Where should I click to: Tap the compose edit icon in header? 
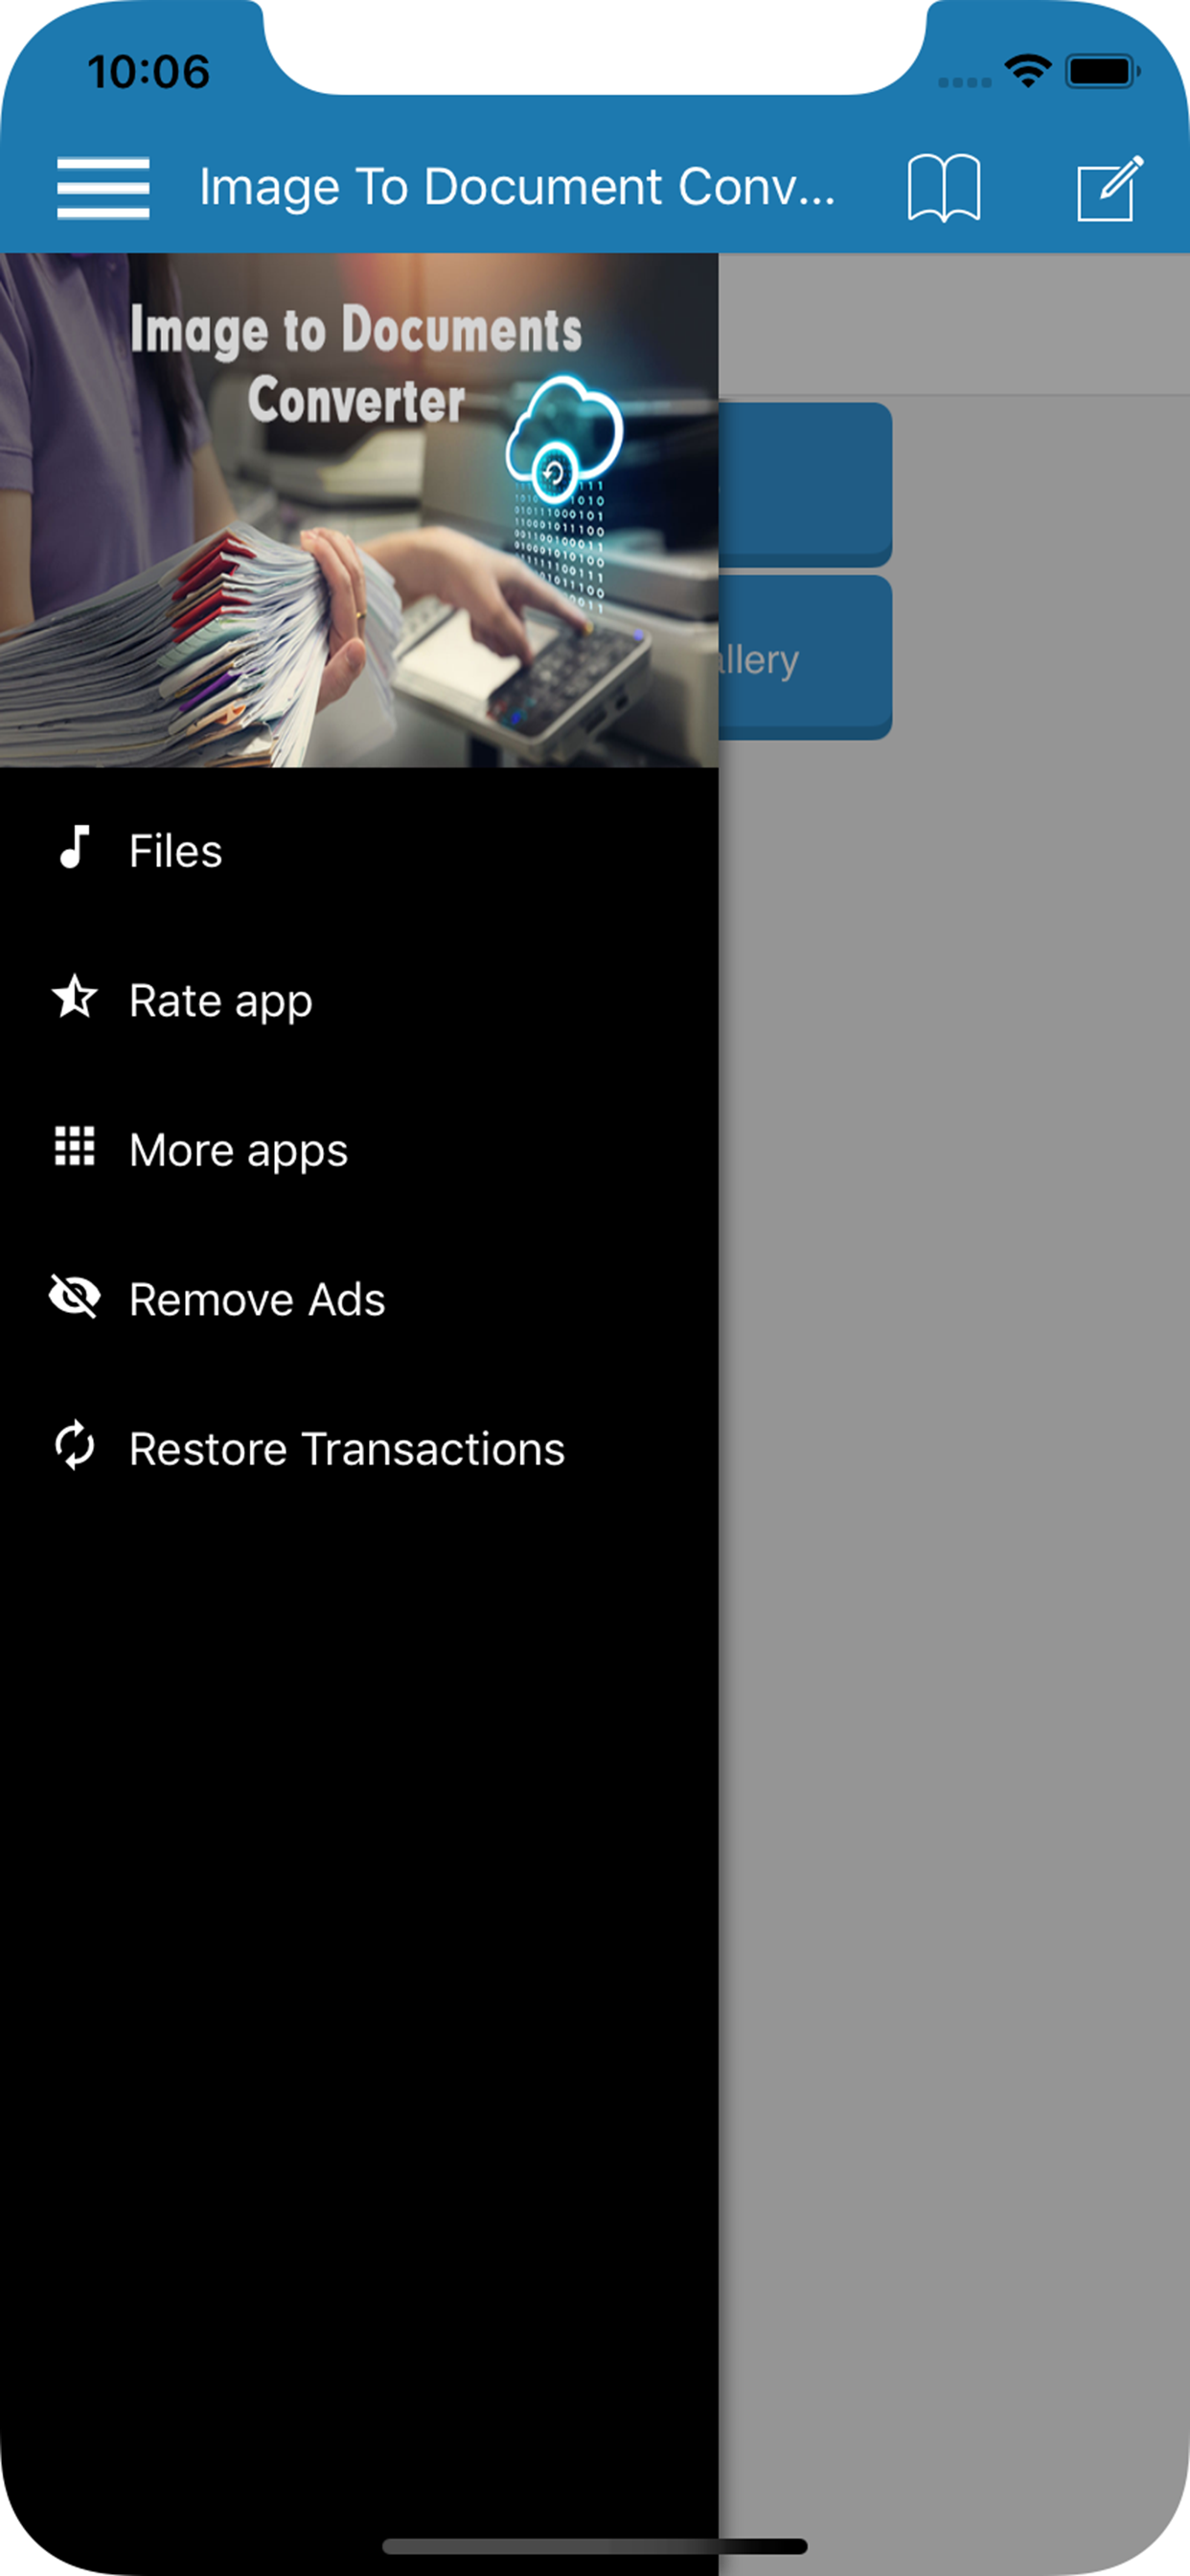[1110, 188]
